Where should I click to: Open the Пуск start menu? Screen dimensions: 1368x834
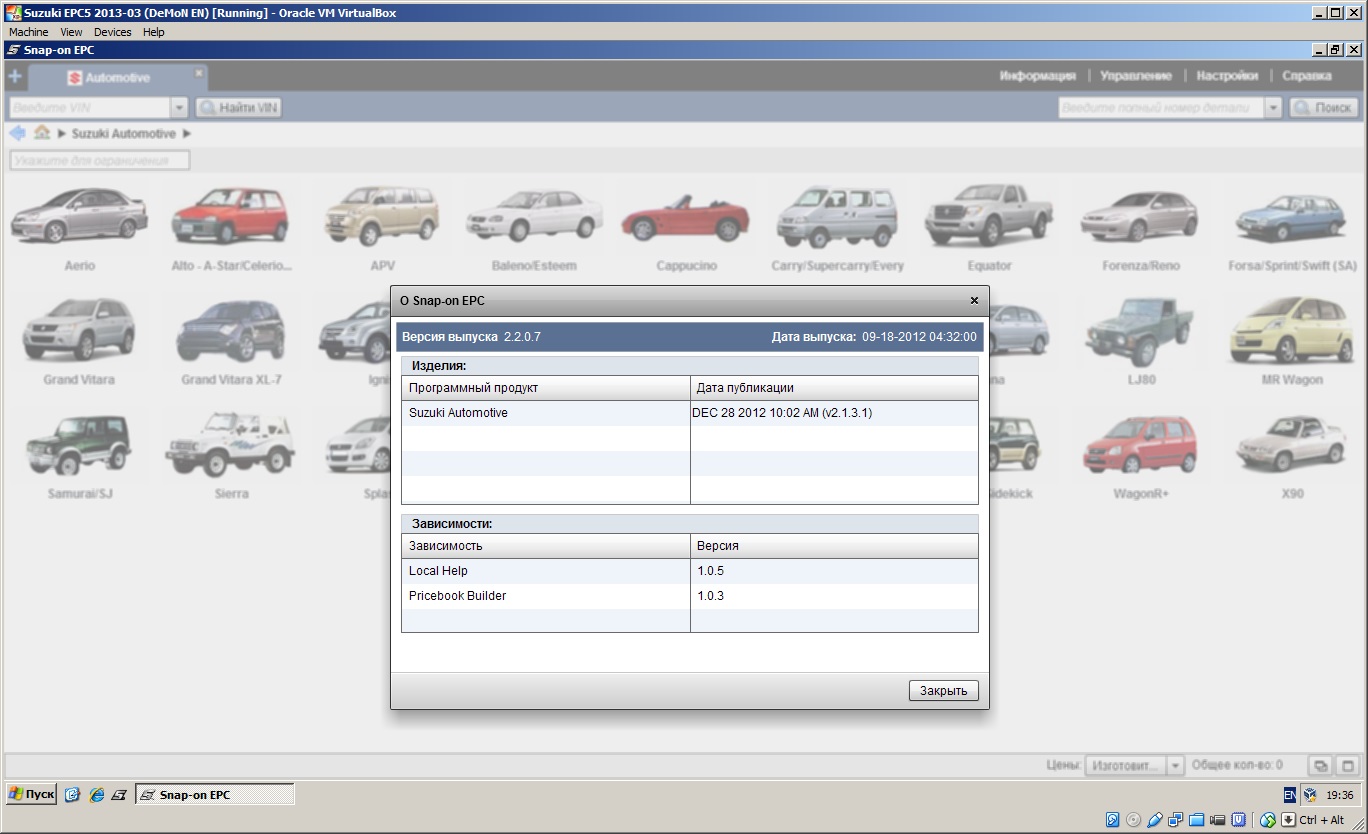[x=31, y=794]
